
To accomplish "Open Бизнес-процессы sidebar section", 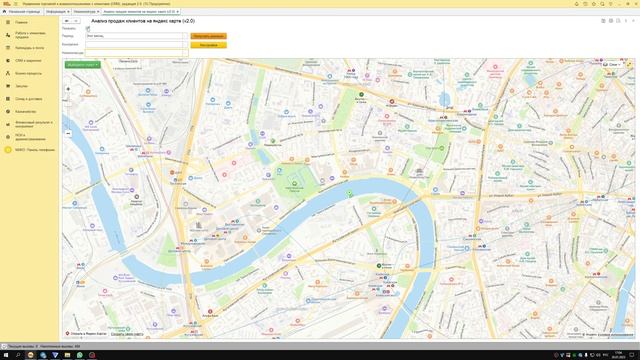I will [28, 73].
